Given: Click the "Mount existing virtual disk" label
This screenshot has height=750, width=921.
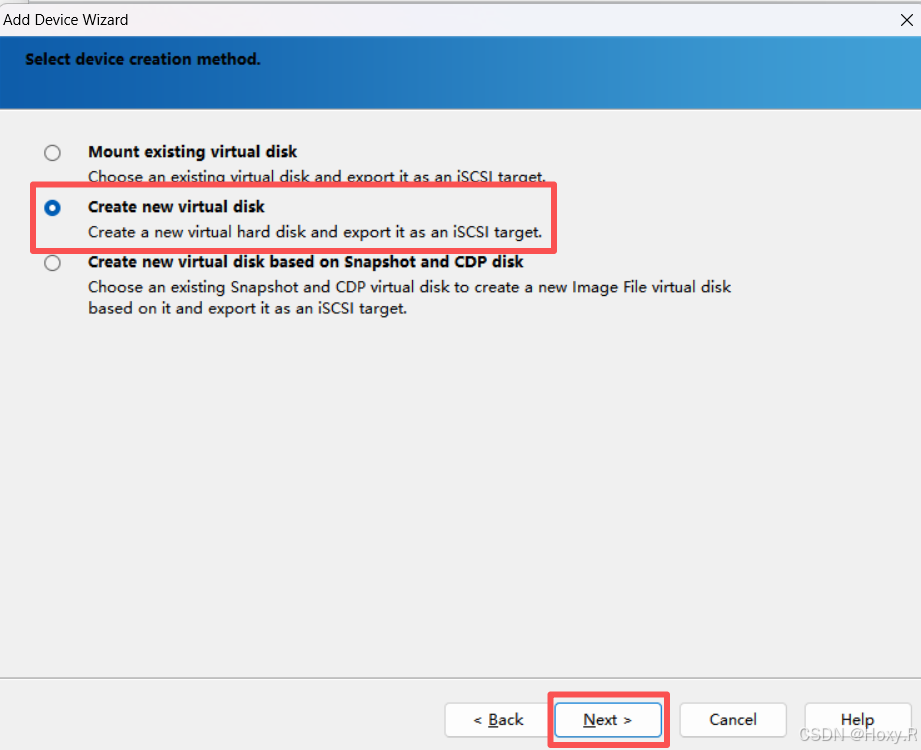Looking at the screenshot, I should click(193, 152).
